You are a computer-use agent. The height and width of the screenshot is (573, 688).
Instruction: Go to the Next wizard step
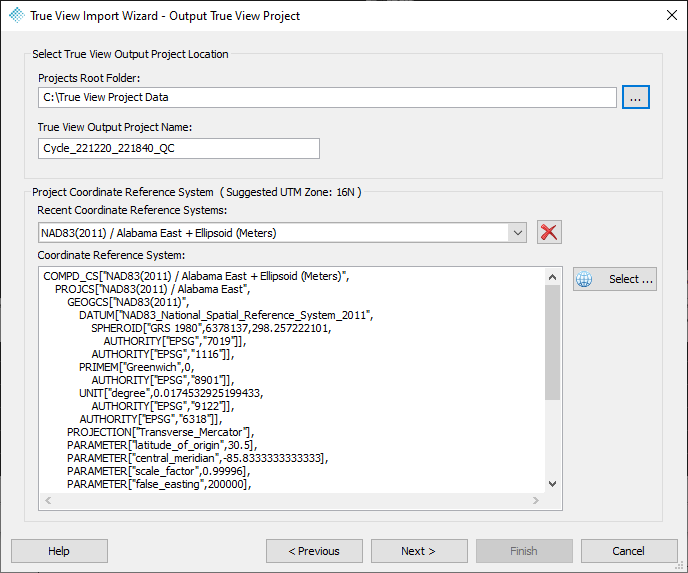pos(419,551)
